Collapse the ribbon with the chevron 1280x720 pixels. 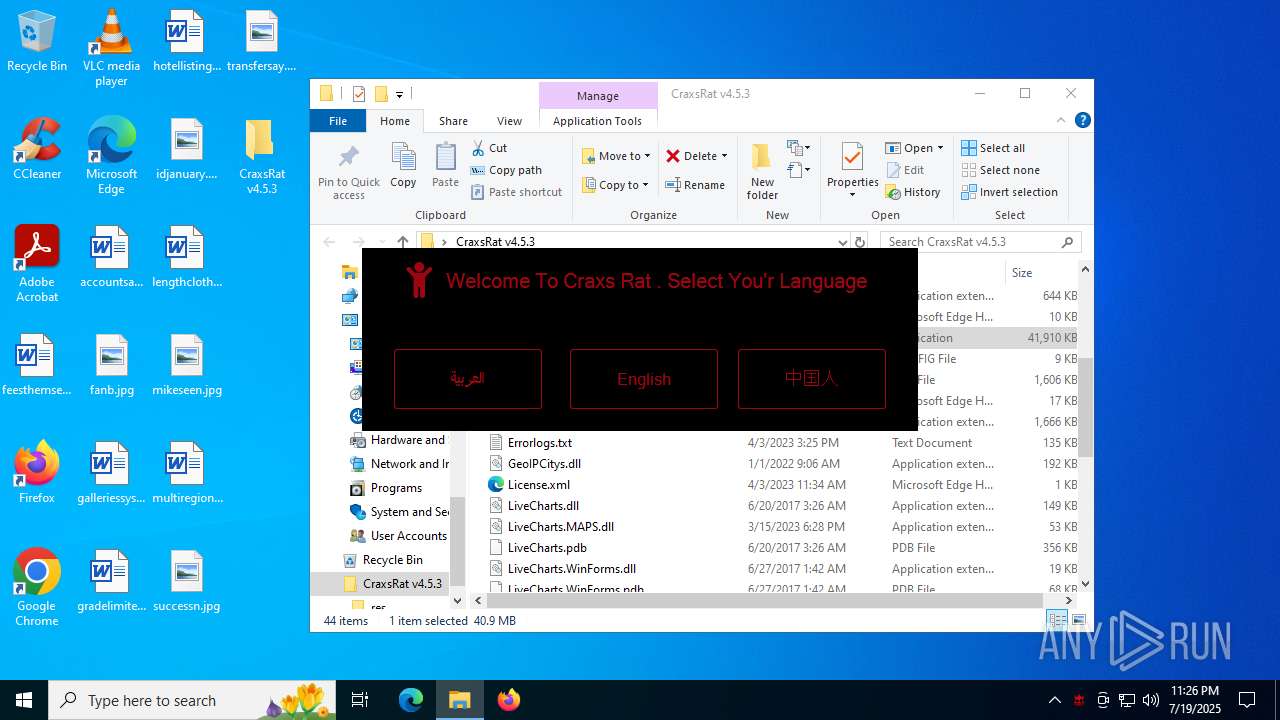1063,120
